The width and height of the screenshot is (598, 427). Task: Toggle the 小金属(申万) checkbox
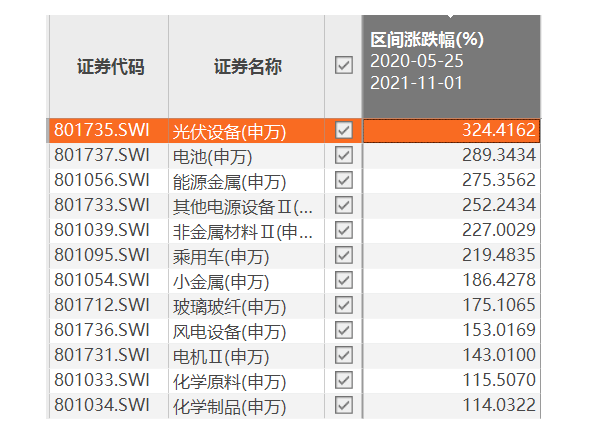pyautogui.click(x=344, y=280)
